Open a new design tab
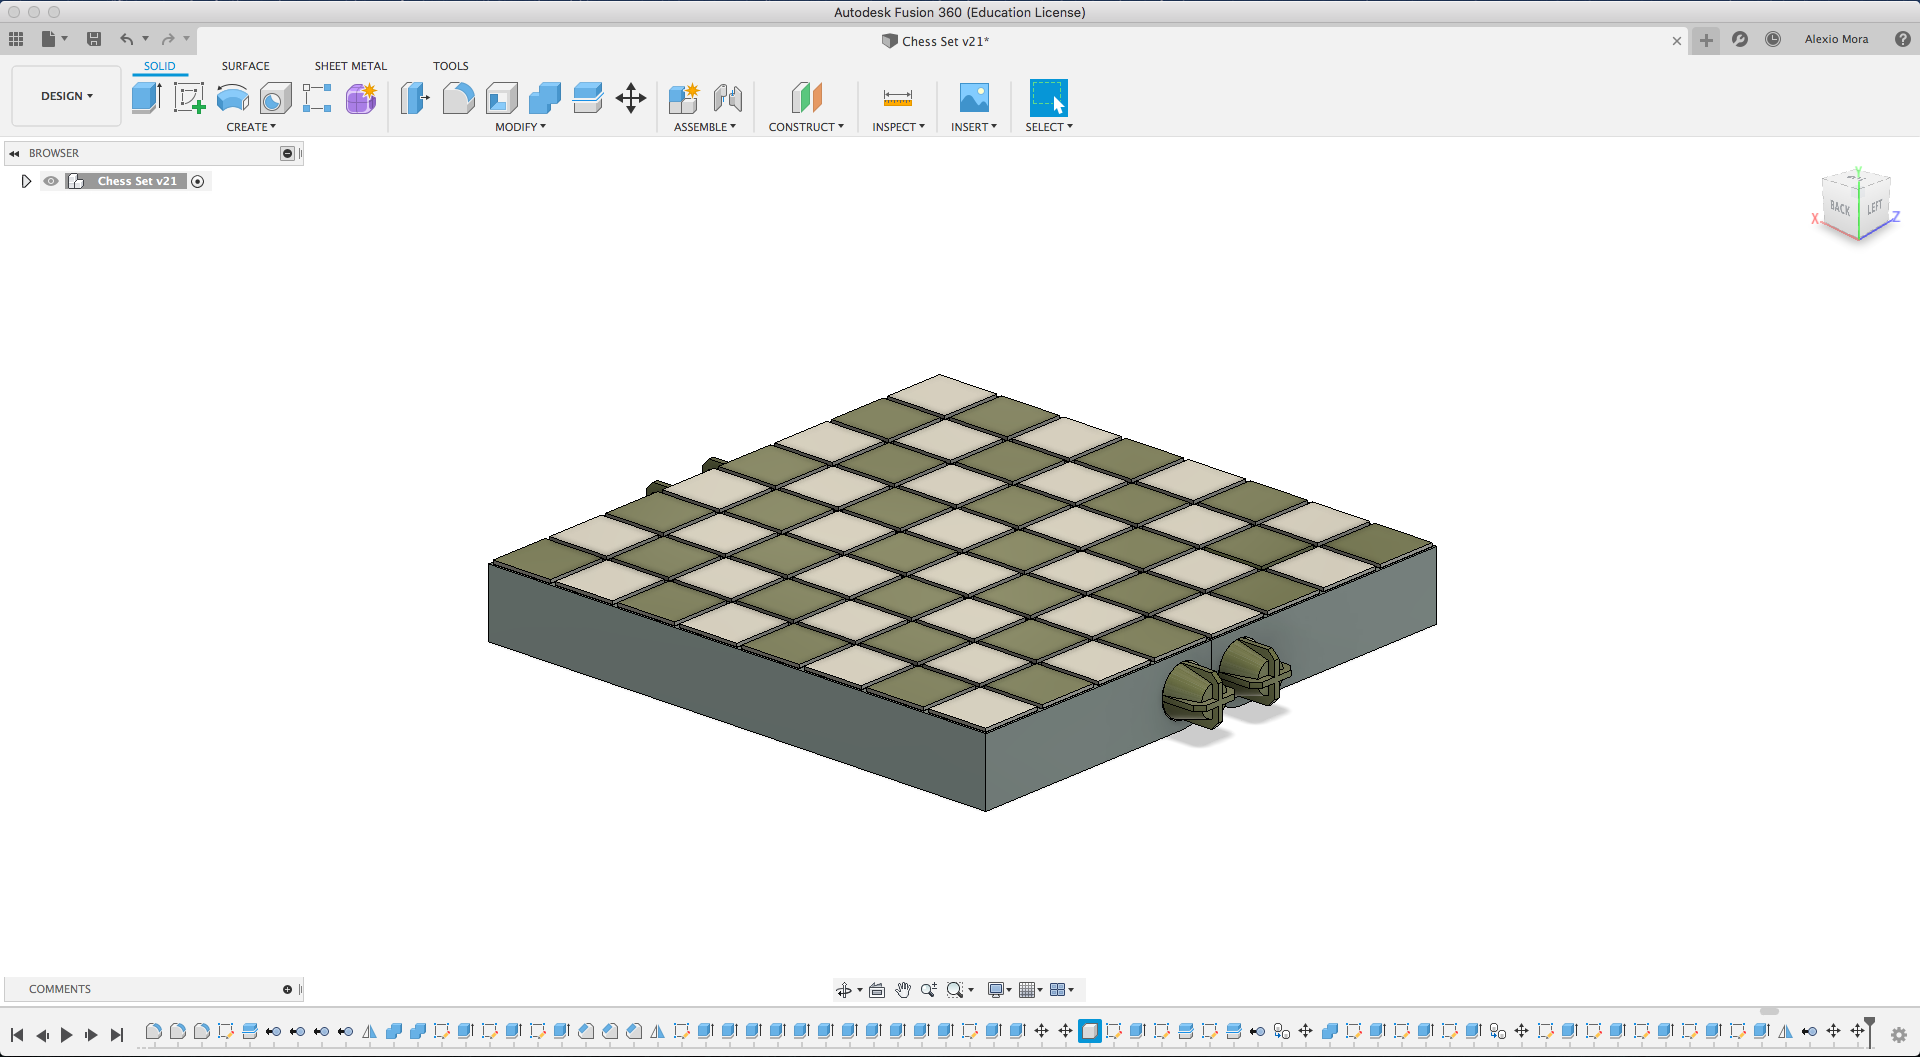 click(1706, 40)
